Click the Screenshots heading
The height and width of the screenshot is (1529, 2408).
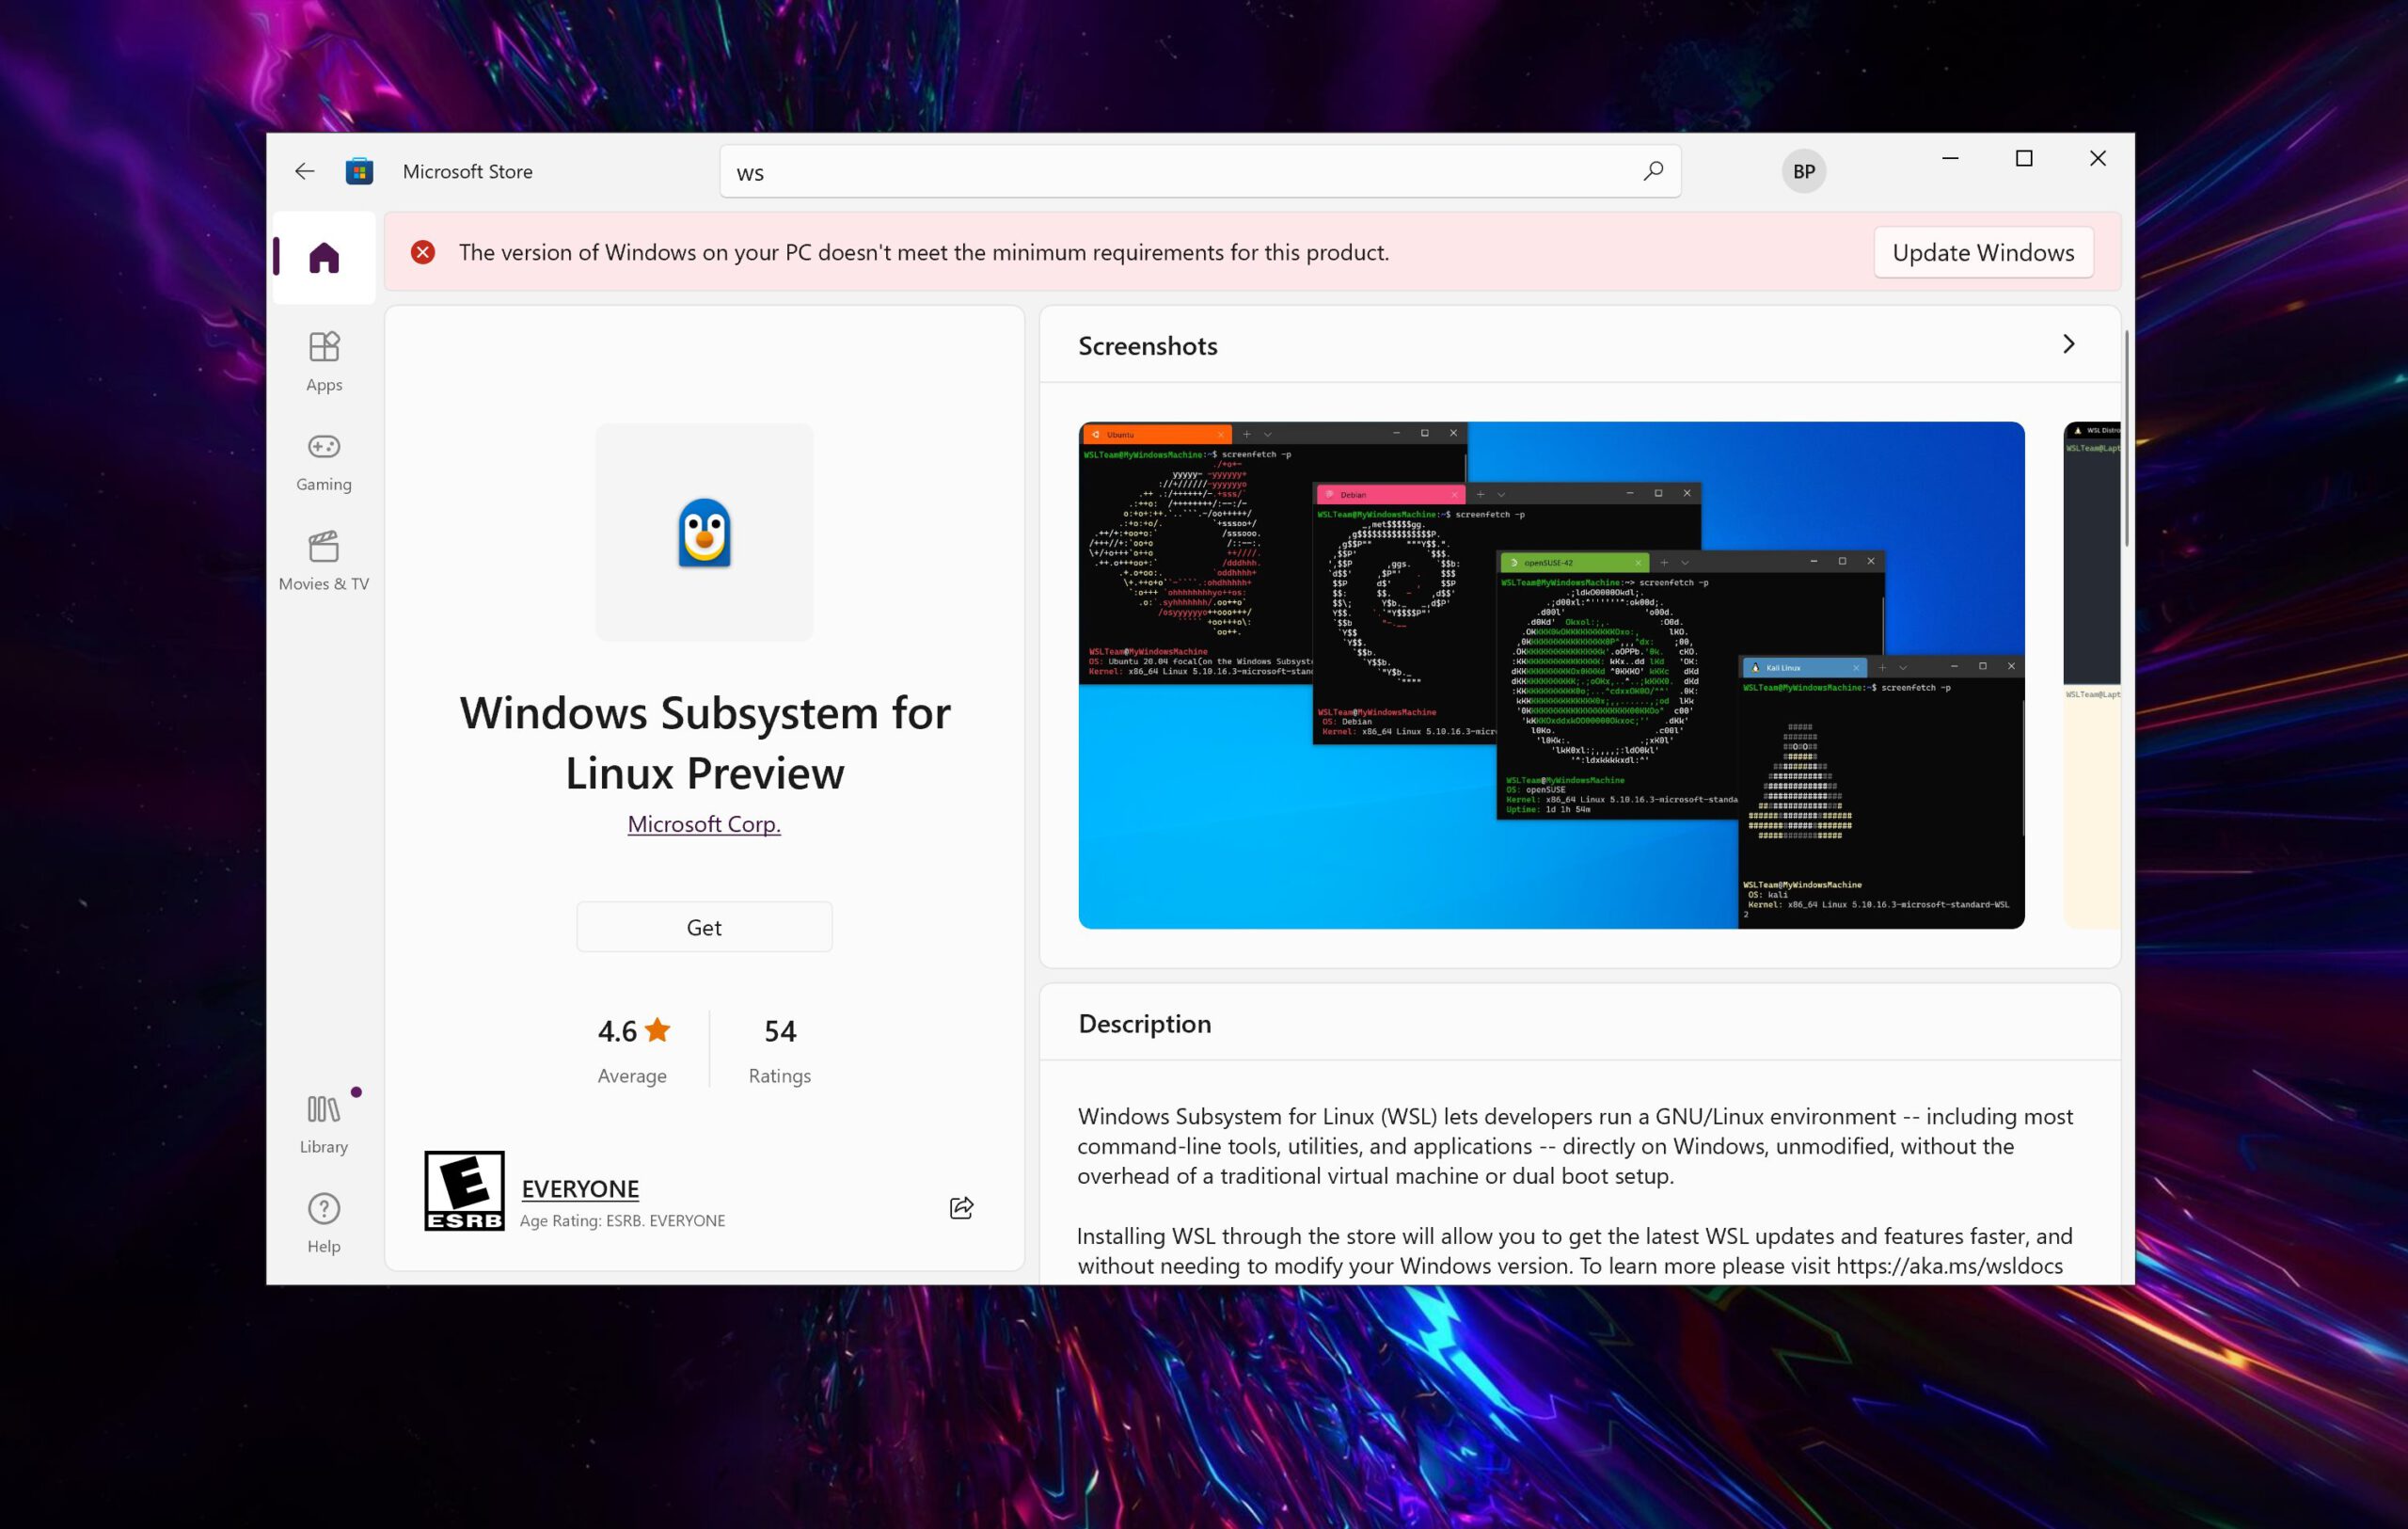pos(1147,345)
